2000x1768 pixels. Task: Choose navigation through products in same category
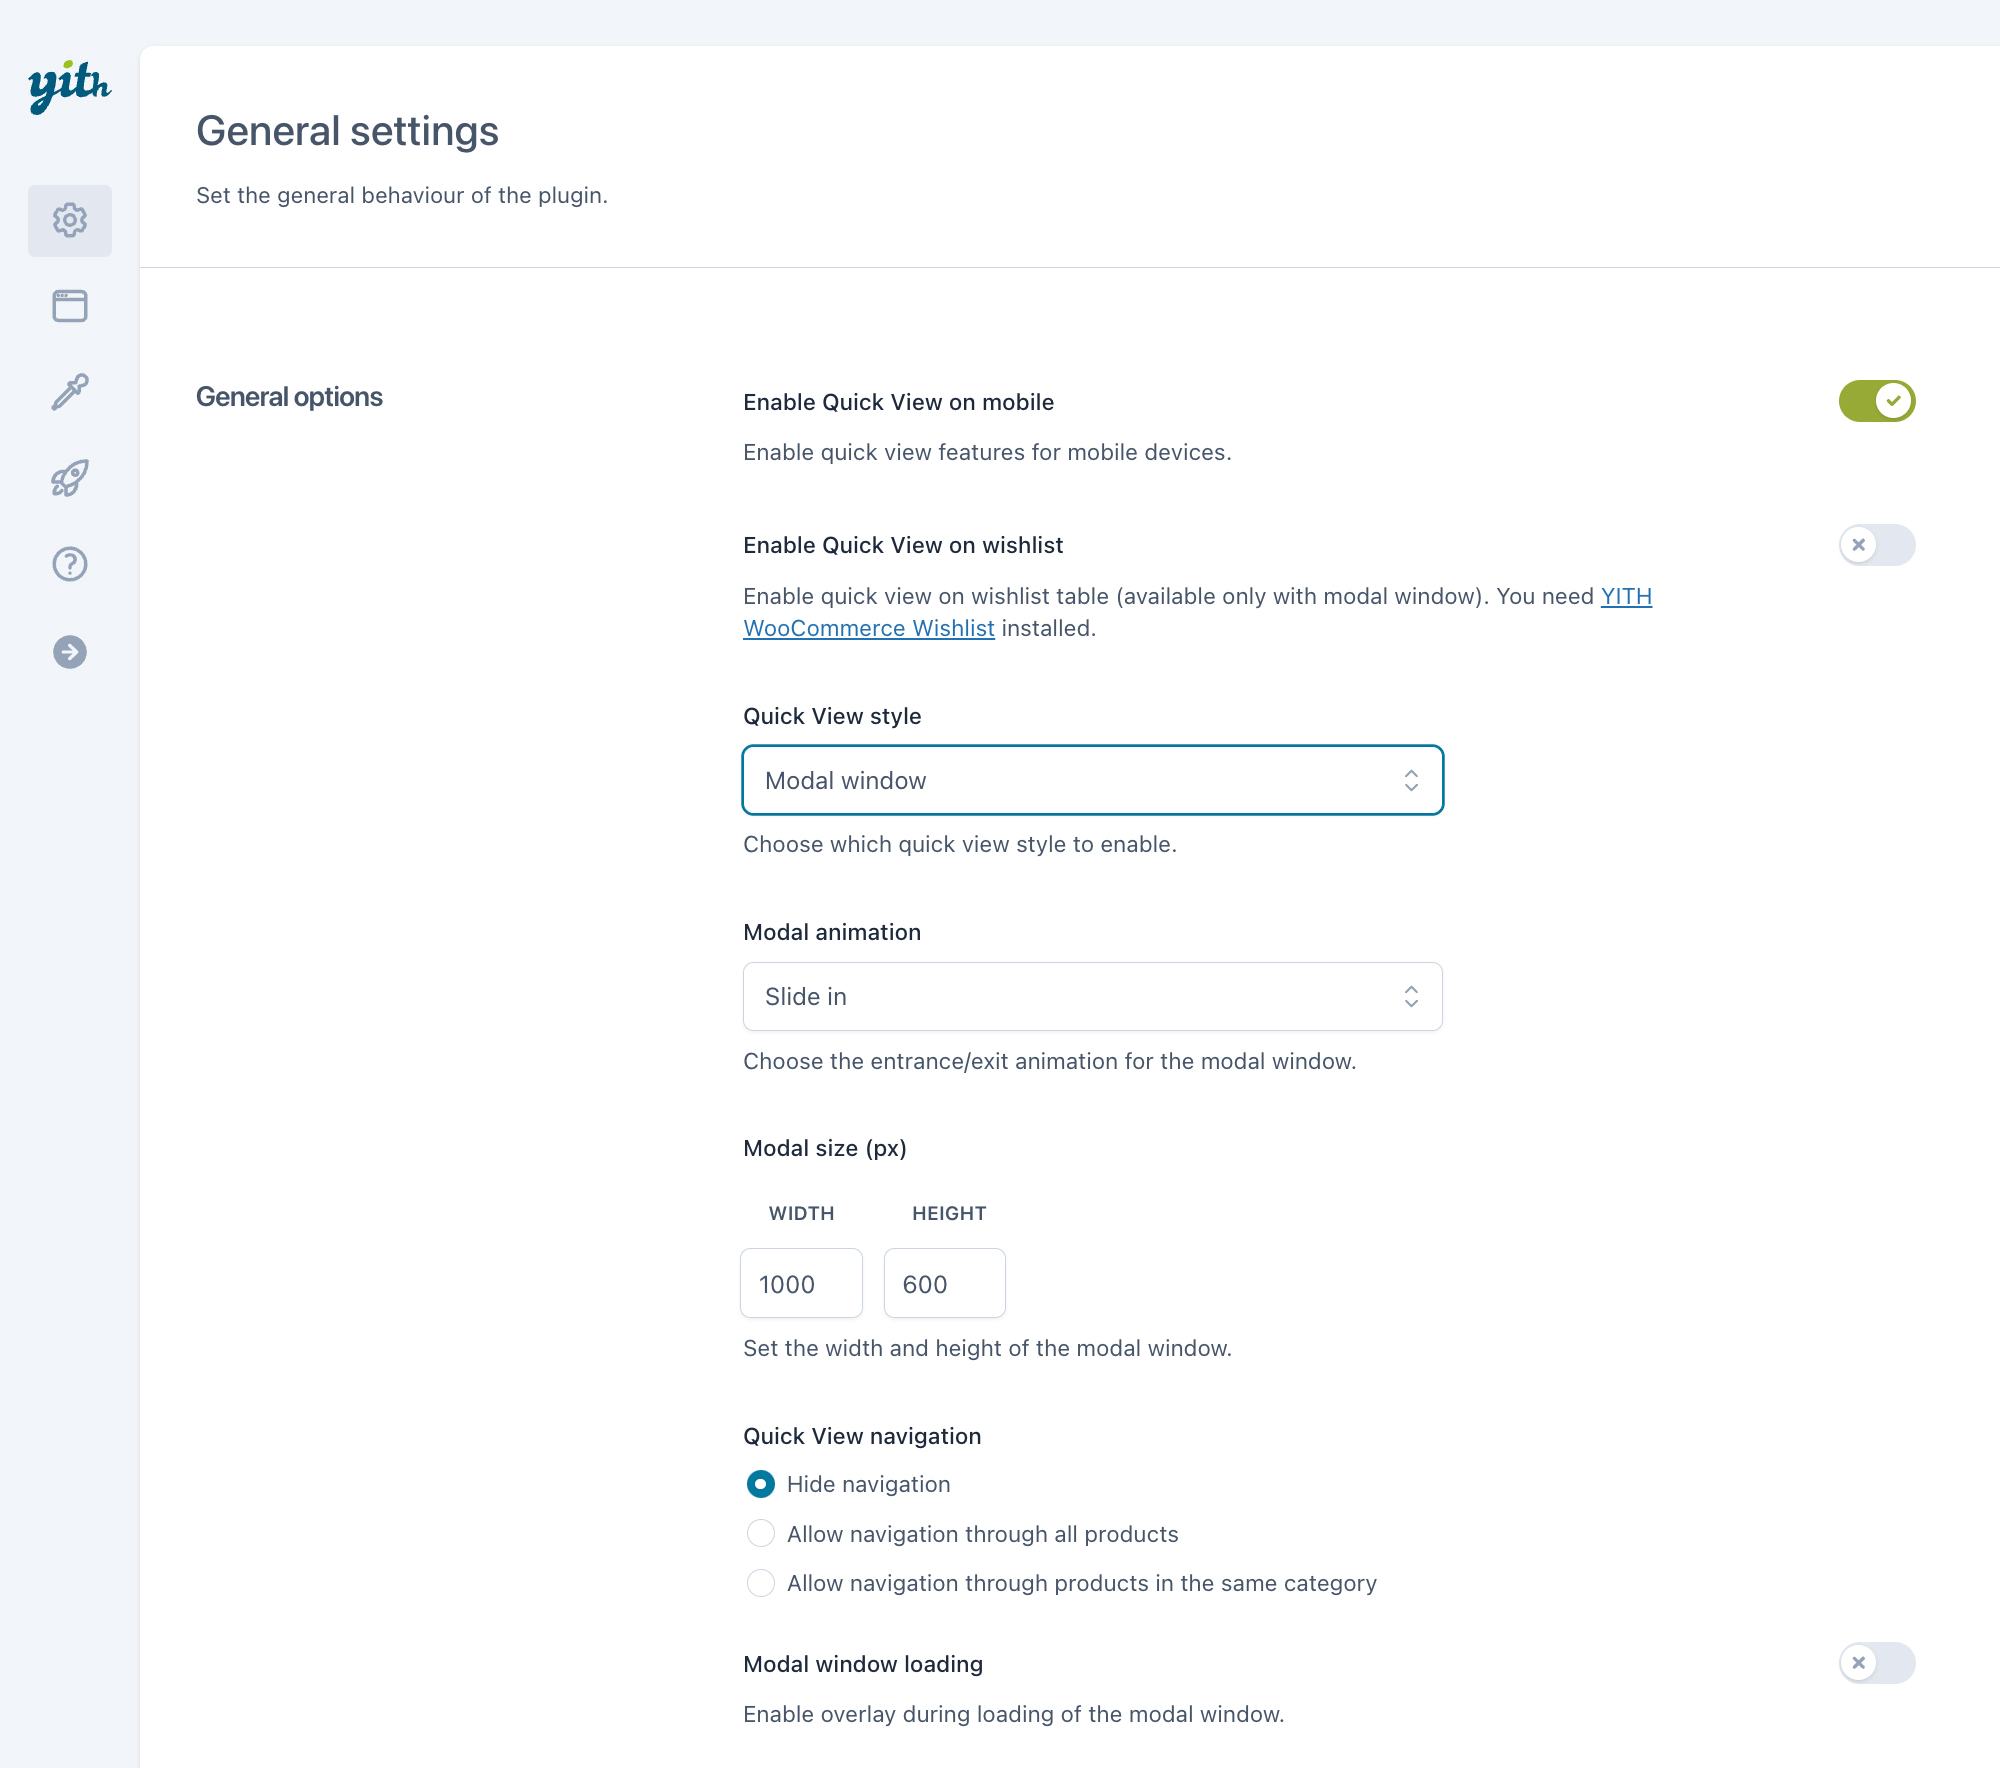pos(761,1583)
